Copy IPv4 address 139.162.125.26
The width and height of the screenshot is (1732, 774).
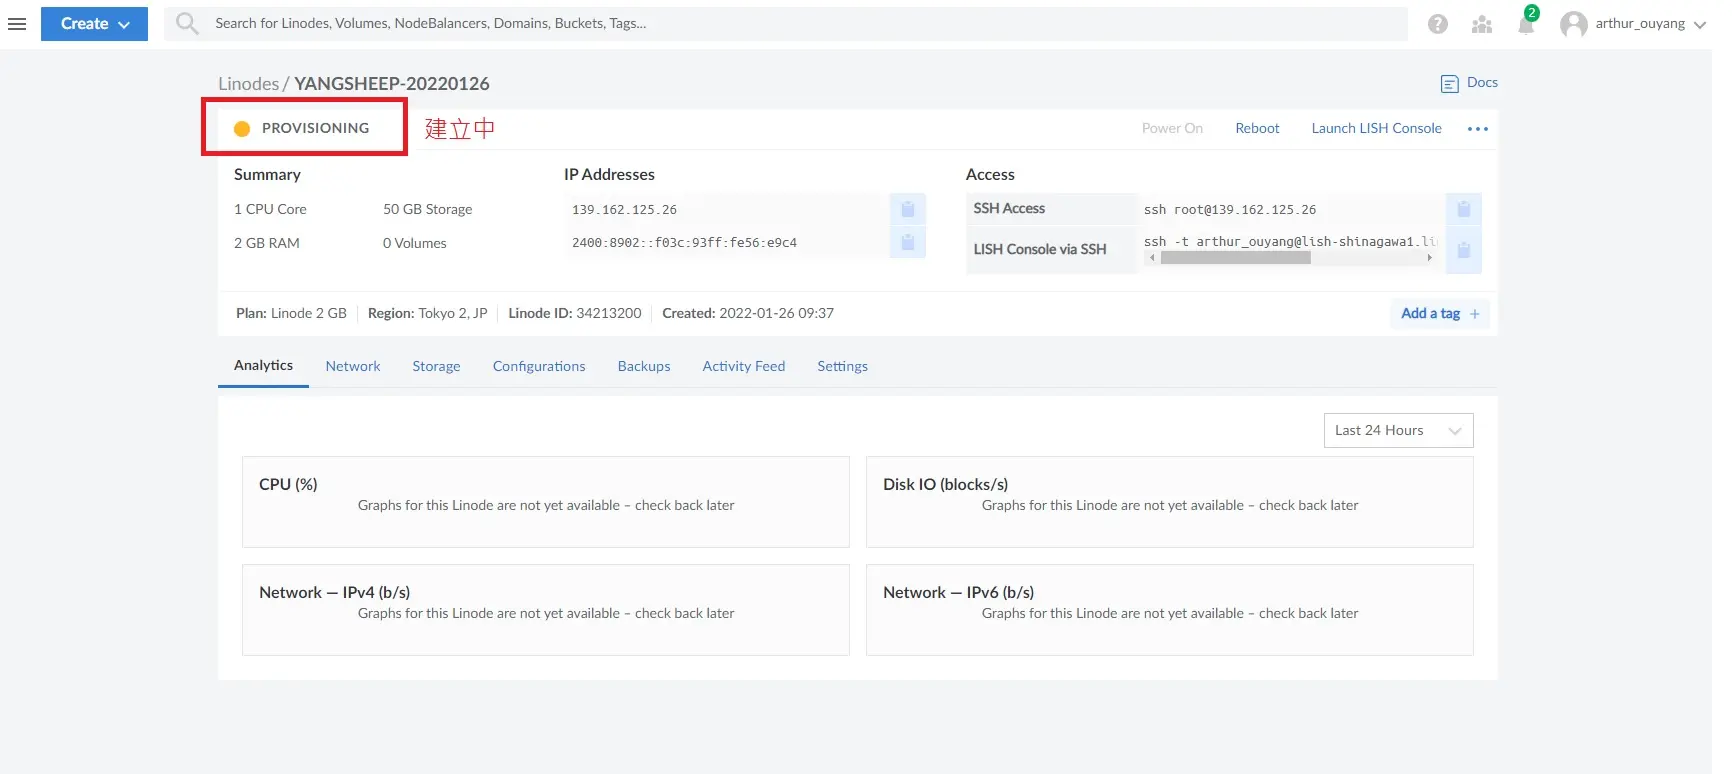point(908,209)
